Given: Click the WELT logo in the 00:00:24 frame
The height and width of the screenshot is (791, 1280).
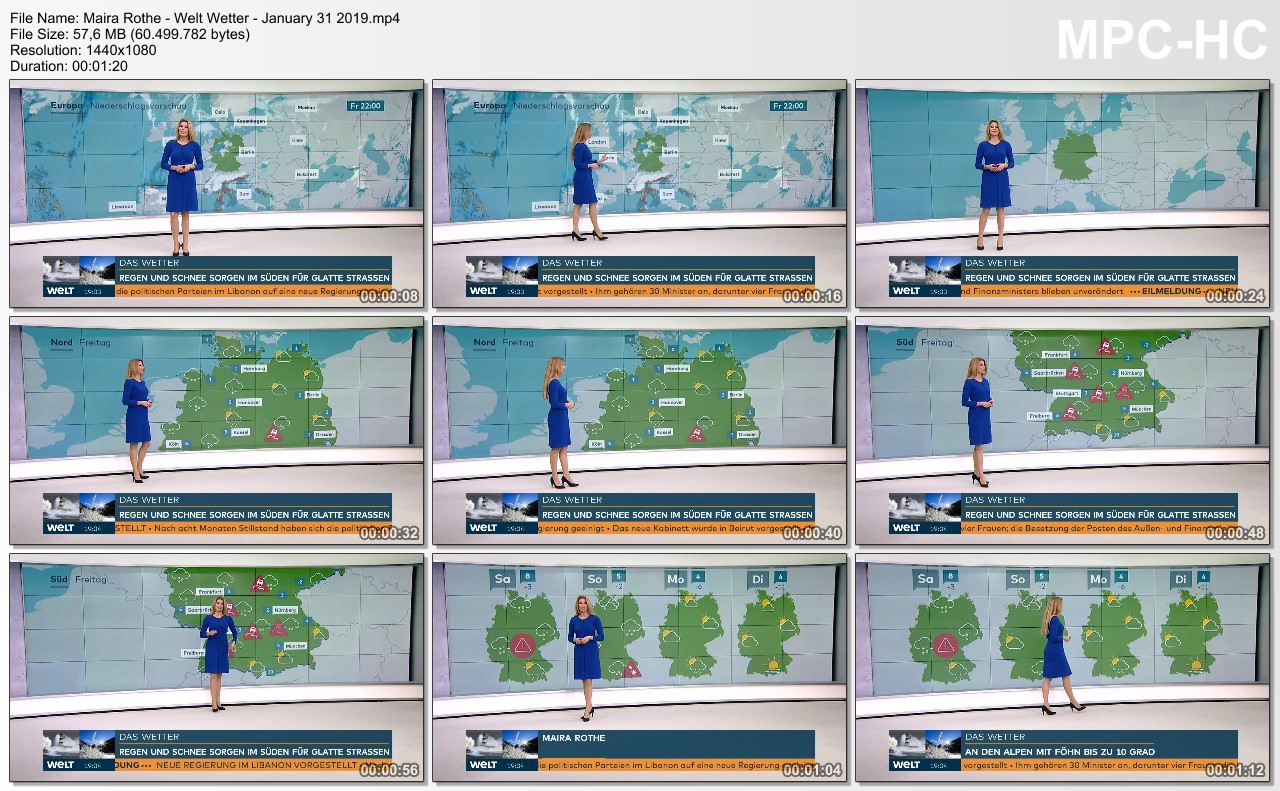Looking at the screenshot, I should 906,291.
